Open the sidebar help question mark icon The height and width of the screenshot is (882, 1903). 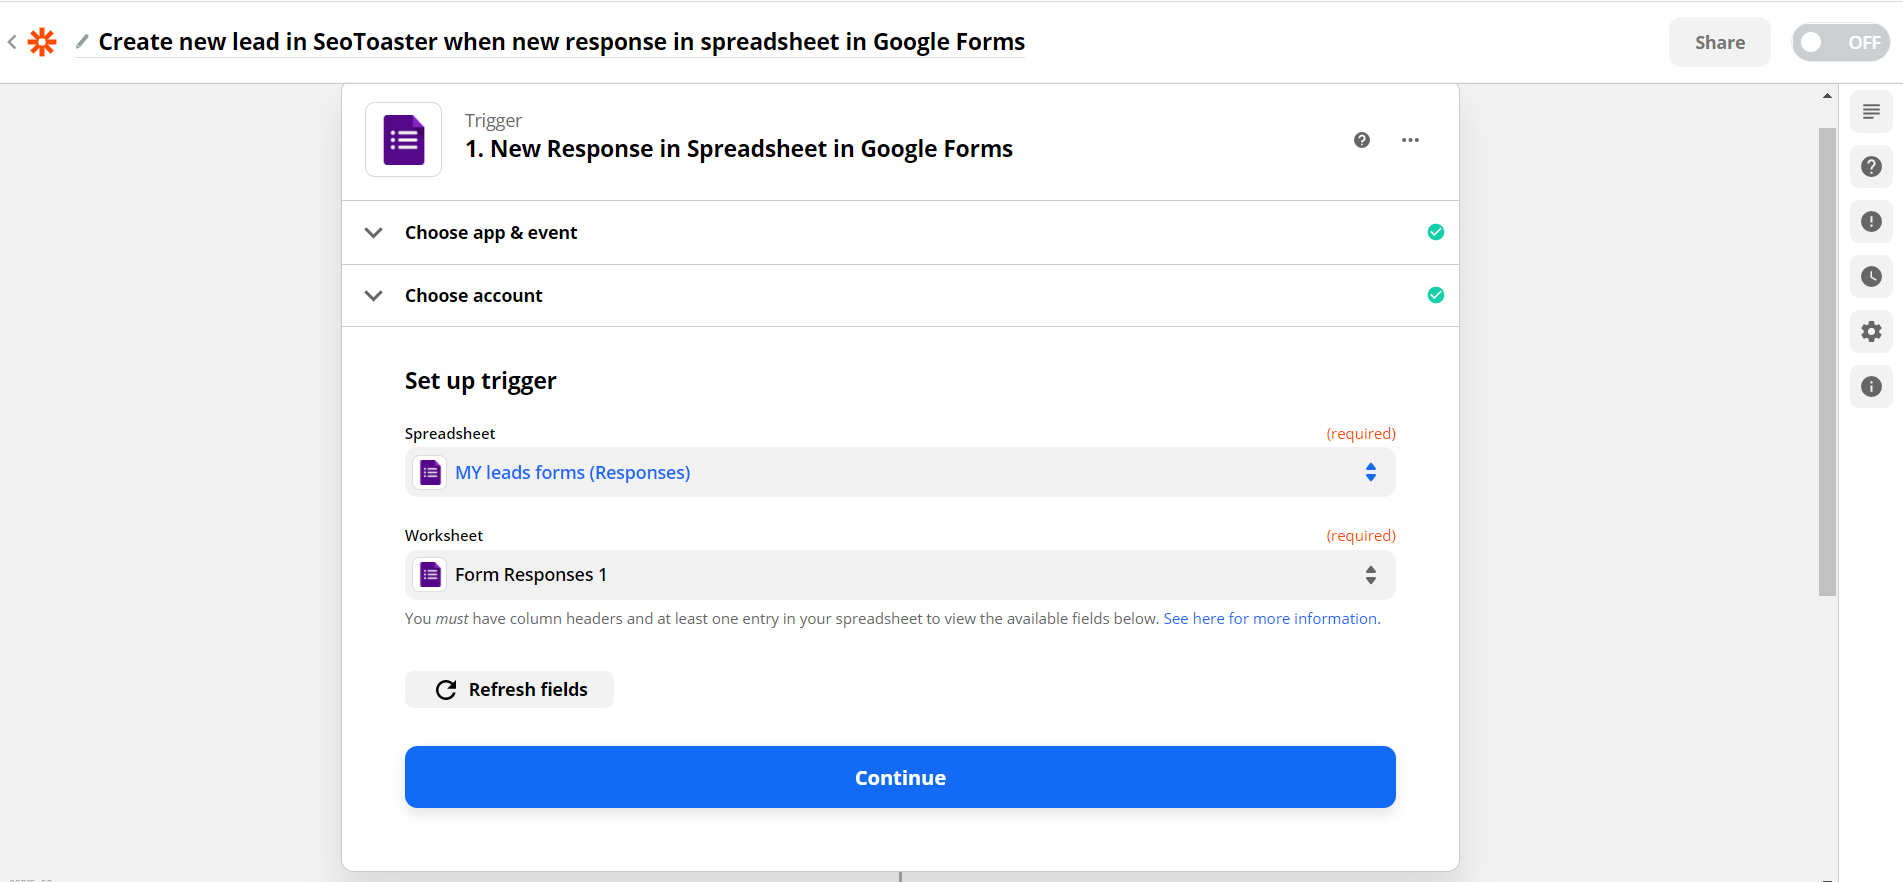tap(1870, 167)
